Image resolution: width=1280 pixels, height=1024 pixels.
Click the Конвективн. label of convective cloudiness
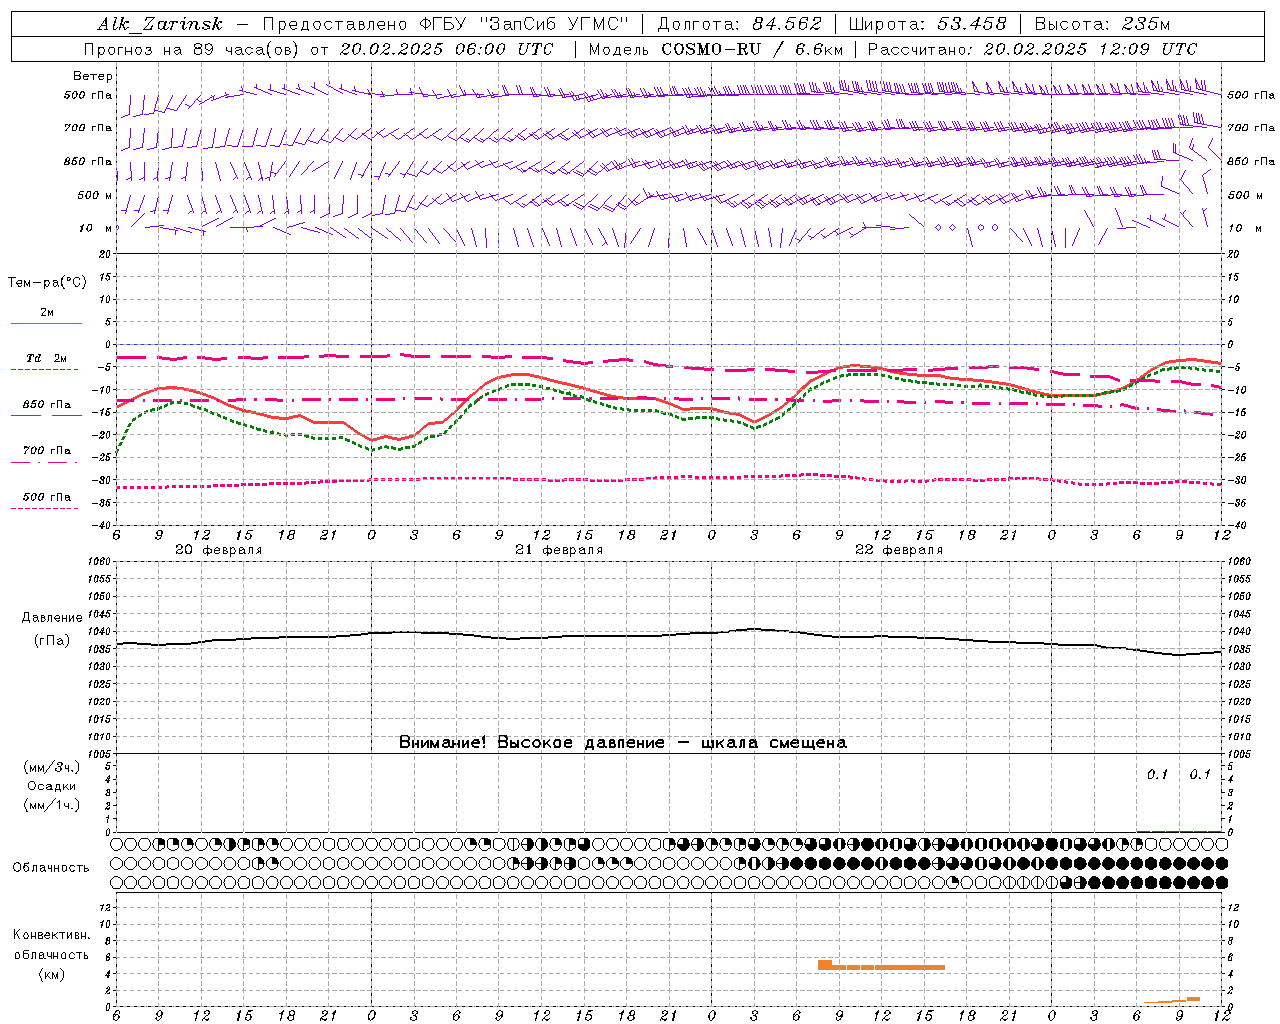(x=51, y=935)
